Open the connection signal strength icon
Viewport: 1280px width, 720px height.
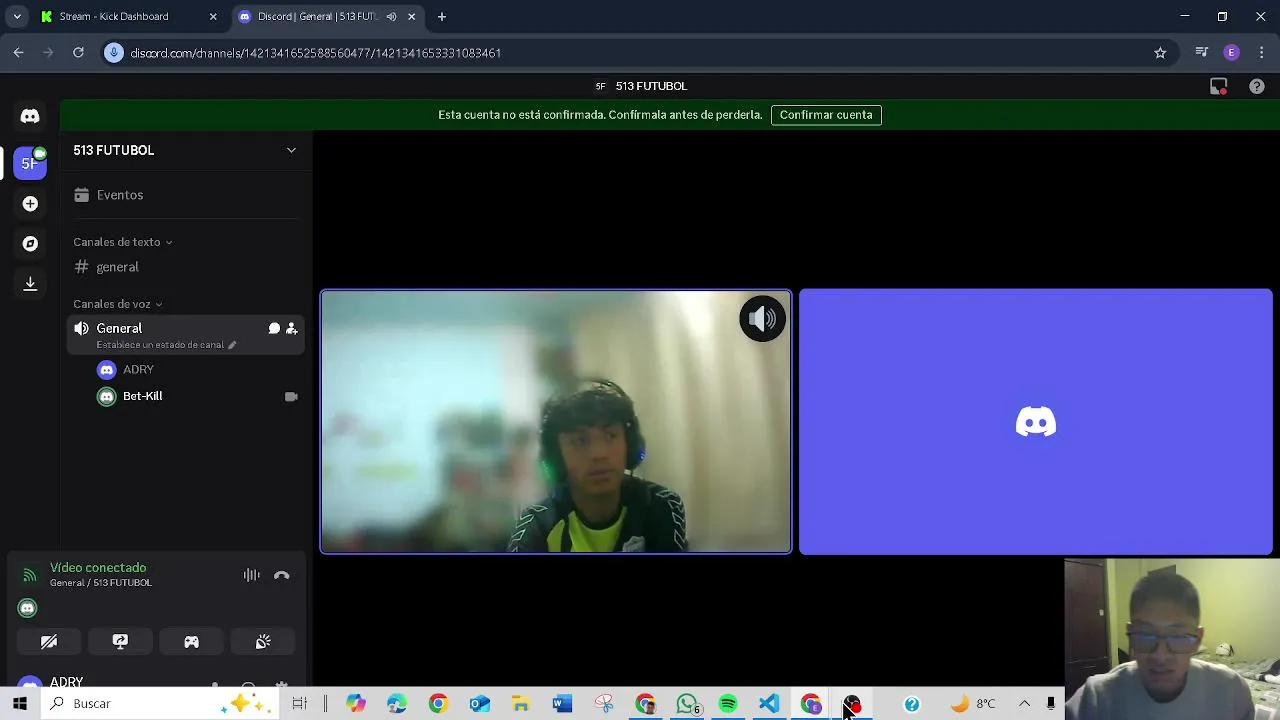29,575
